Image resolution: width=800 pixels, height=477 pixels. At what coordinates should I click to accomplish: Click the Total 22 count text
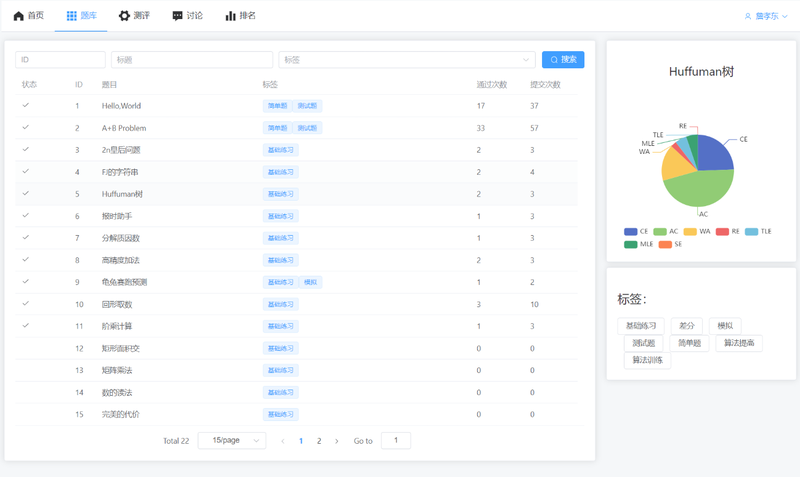(x=176, y=441)
